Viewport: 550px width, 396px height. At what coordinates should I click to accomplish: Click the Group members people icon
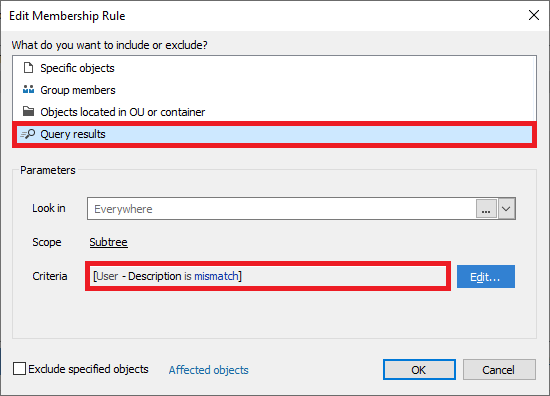coord(28,89)
